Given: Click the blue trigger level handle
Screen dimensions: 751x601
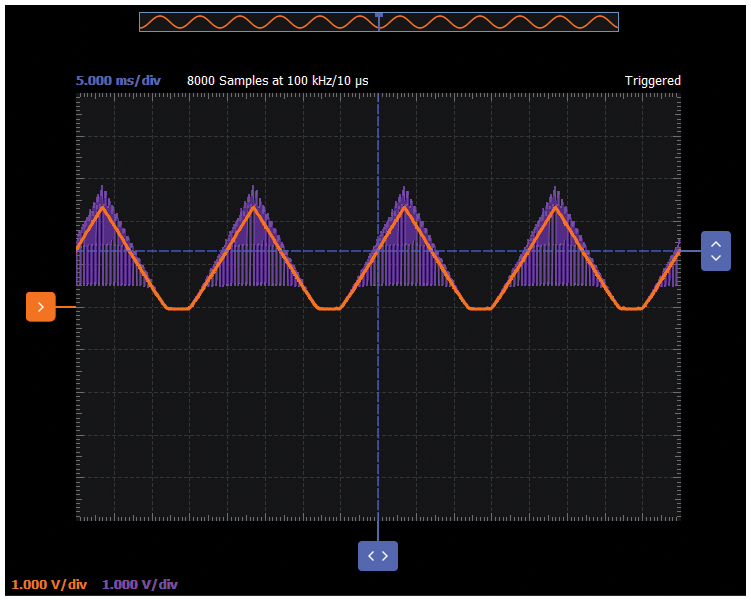Looking at the screenshot, I should coord(715,251).
